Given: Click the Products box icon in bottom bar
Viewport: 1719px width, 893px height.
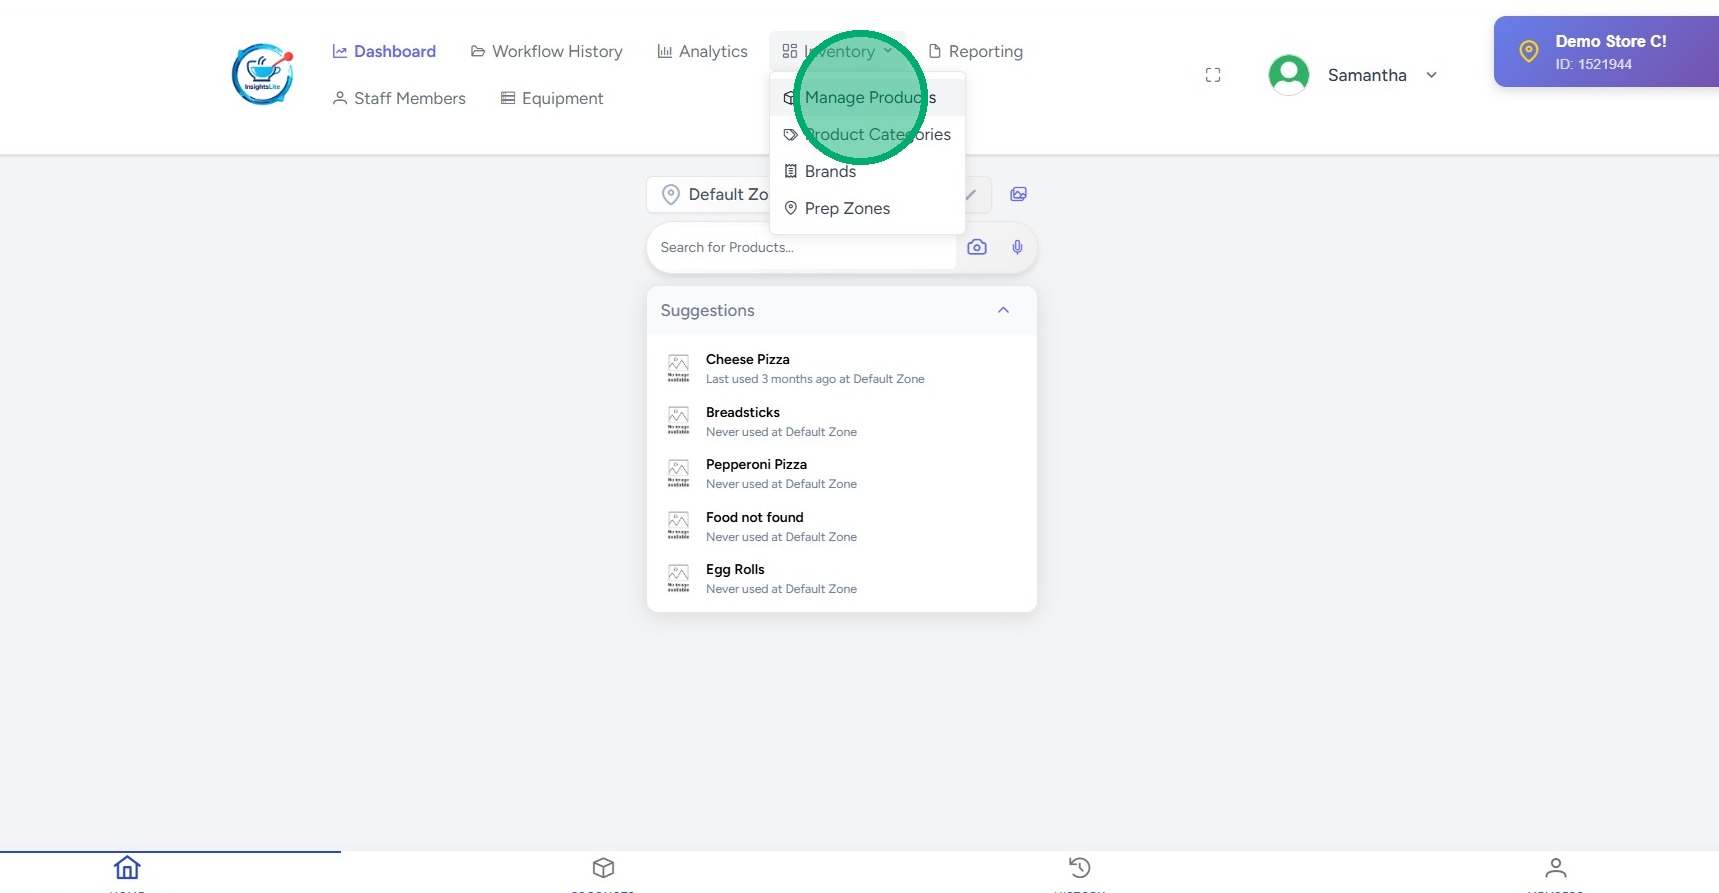Looking at the screenshot, I should click(603, 867).
